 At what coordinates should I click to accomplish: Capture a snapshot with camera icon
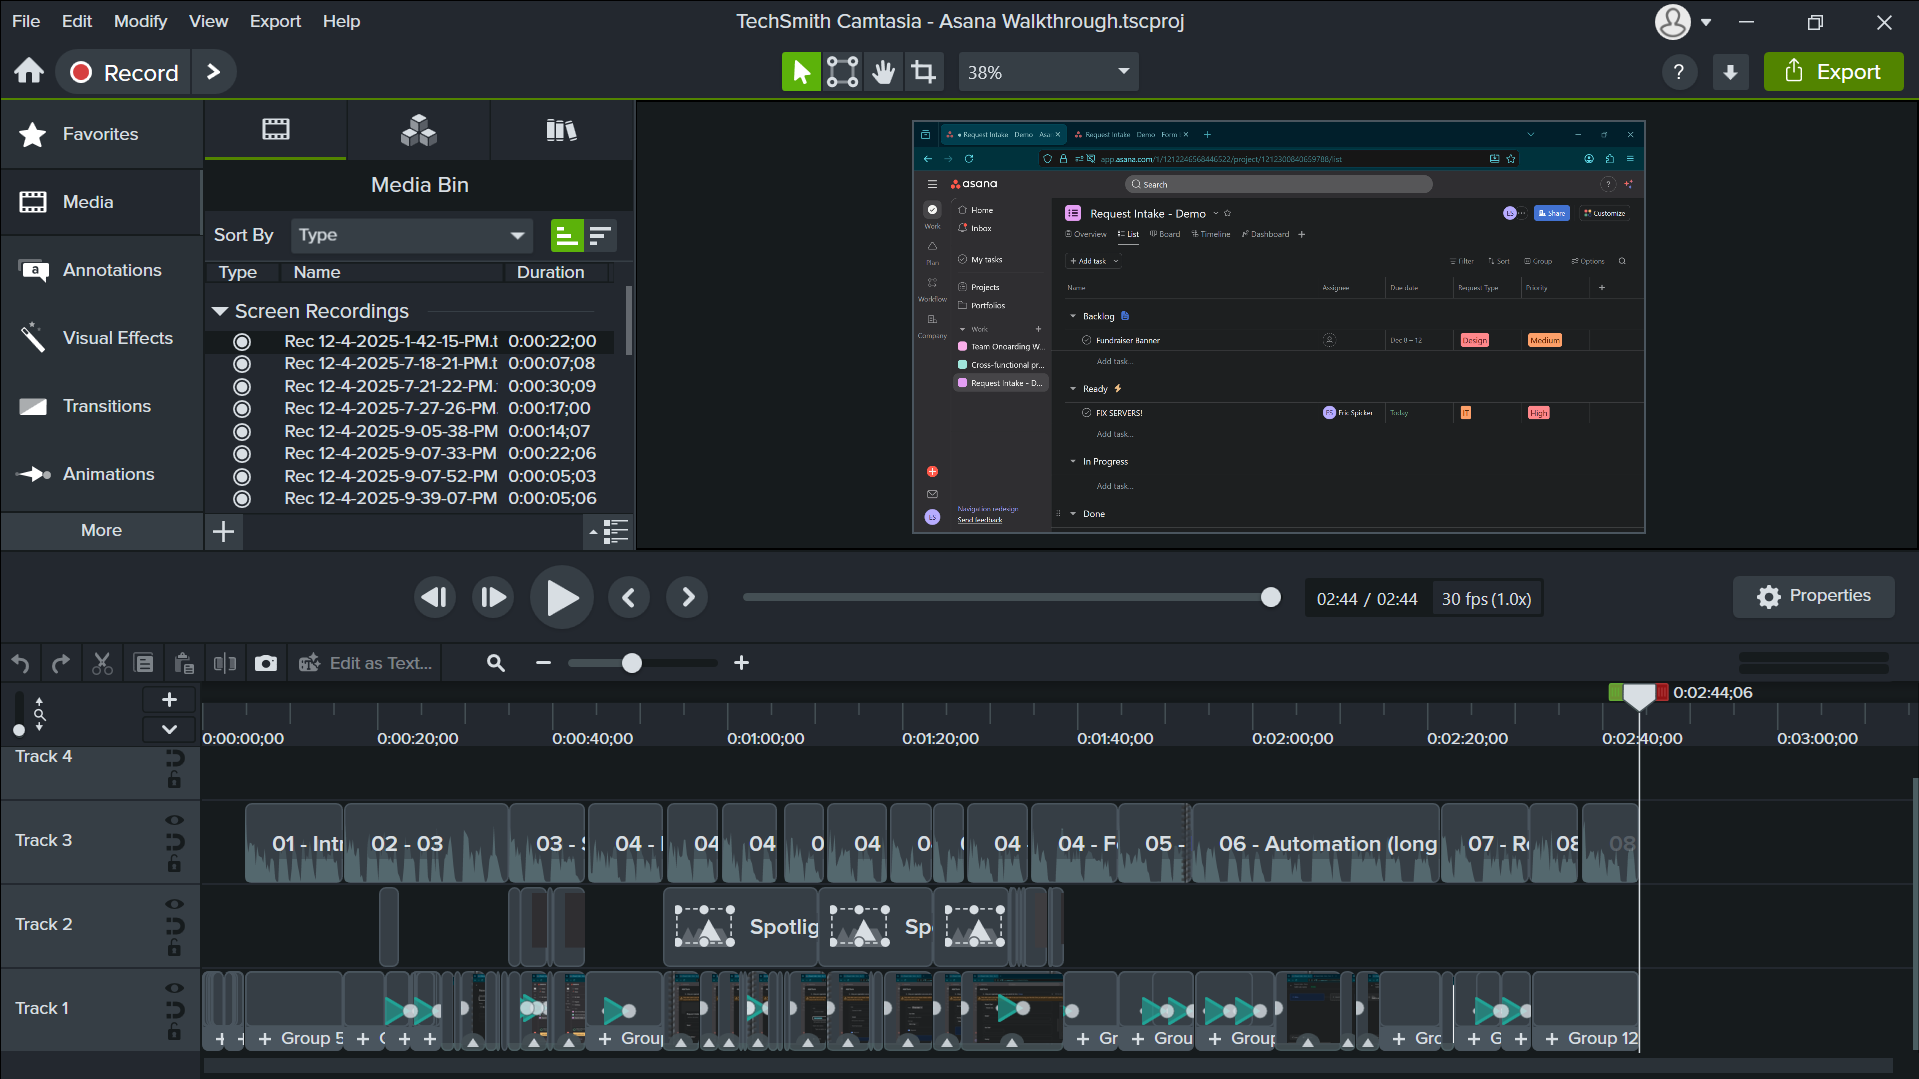click(266, 663)
